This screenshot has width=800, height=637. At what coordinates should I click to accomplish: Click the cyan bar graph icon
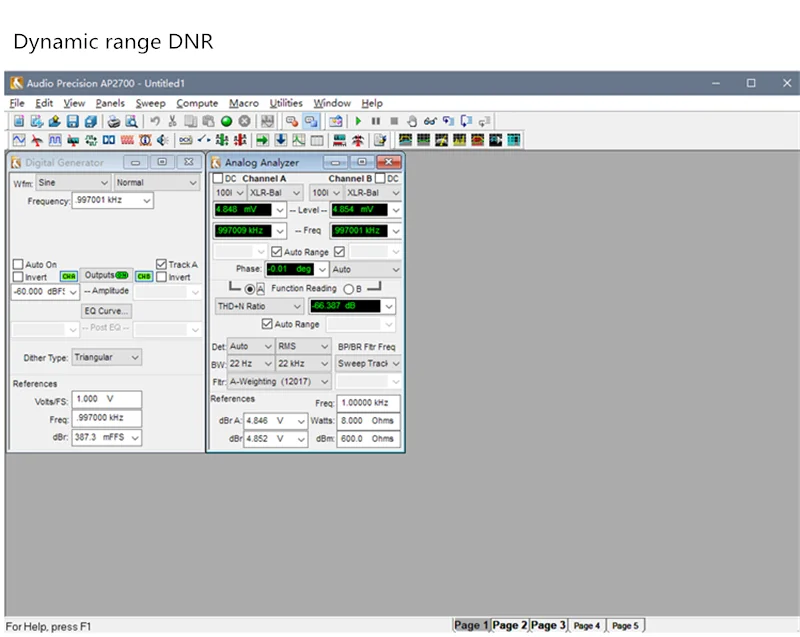[x=514, y=140]
